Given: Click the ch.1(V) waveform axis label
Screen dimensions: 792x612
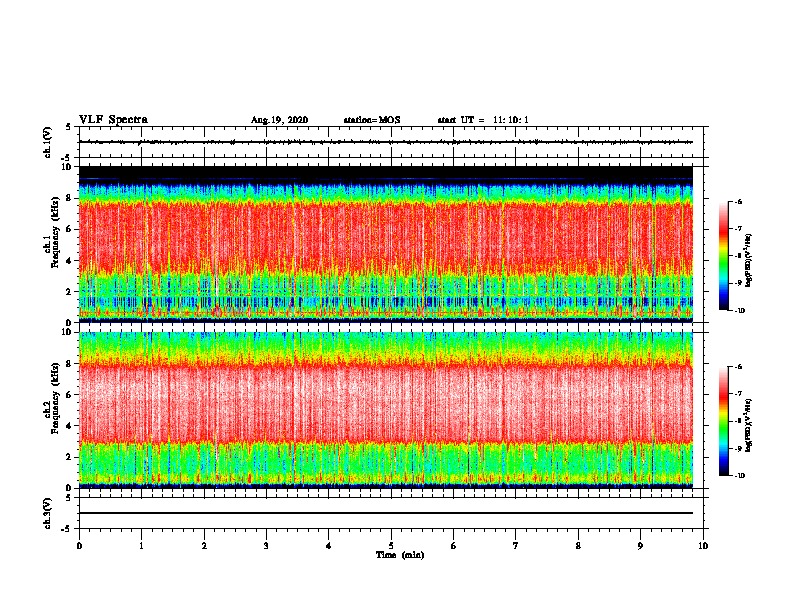Looking at the screenshot, I should coord(48,142).
